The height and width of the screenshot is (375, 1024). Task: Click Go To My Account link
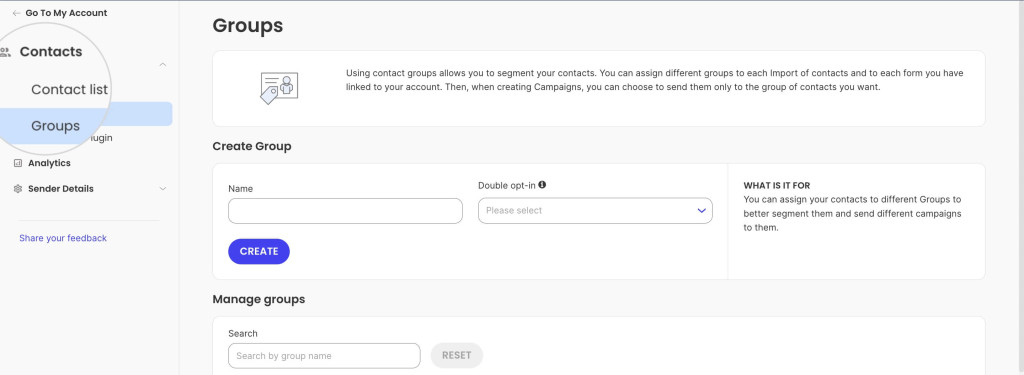(x=66, y=13)
